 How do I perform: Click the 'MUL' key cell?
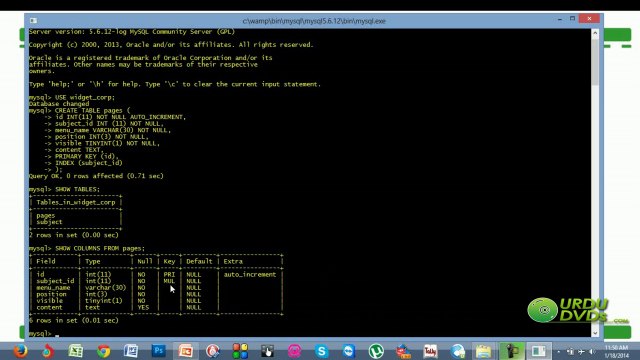[169, 281]
